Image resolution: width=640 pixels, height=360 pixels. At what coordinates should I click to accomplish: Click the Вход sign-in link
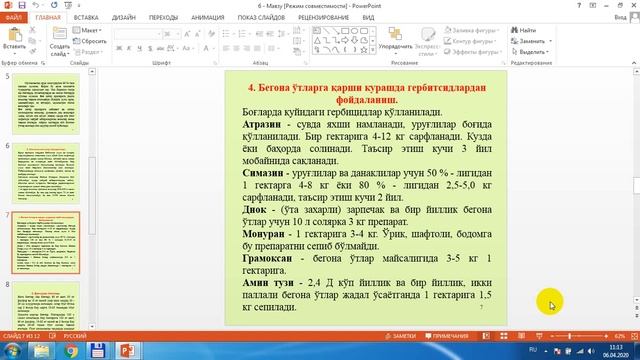[620, 18]
